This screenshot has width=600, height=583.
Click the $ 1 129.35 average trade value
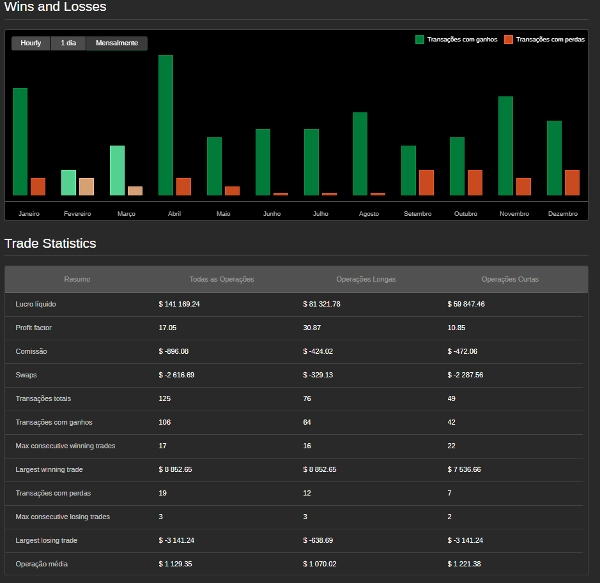[x=175, y=564]
